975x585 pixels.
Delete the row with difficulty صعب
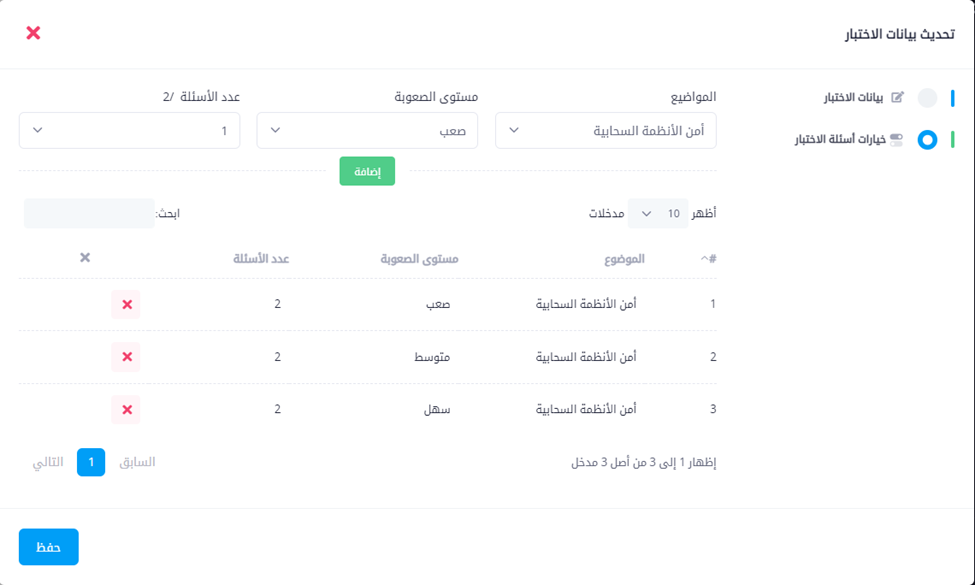126,304
